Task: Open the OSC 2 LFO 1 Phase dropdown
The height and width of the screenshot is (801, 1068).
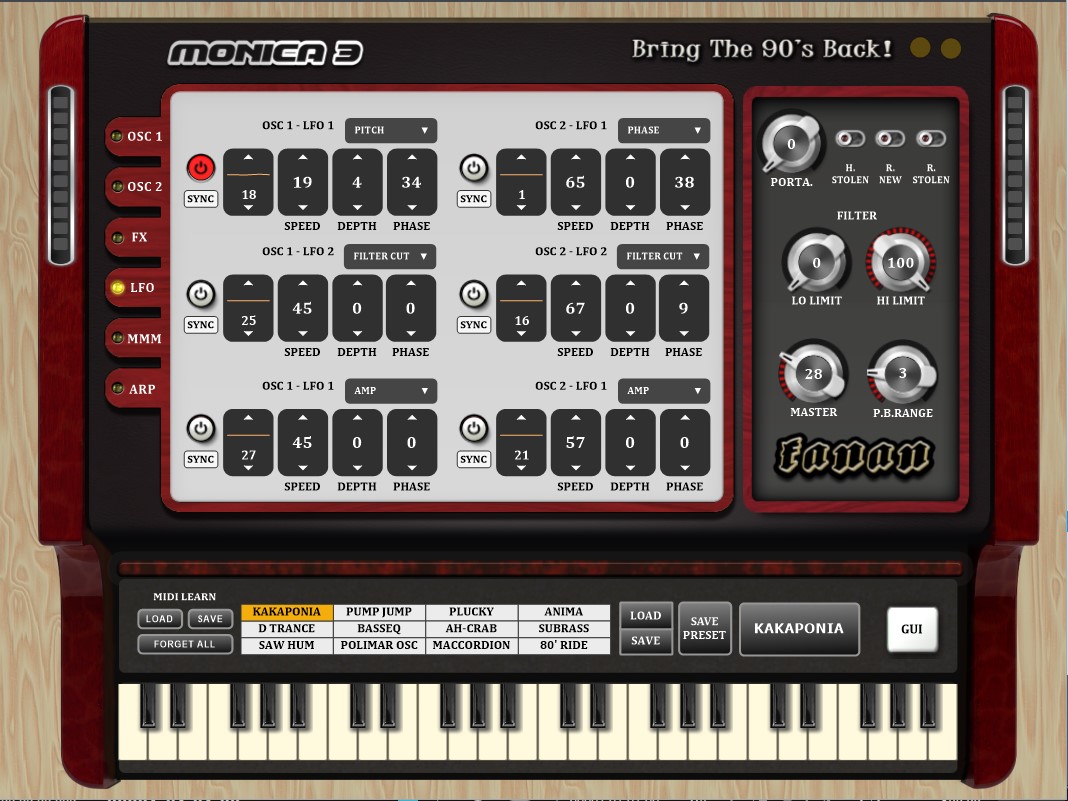Action: click(663, 130)
